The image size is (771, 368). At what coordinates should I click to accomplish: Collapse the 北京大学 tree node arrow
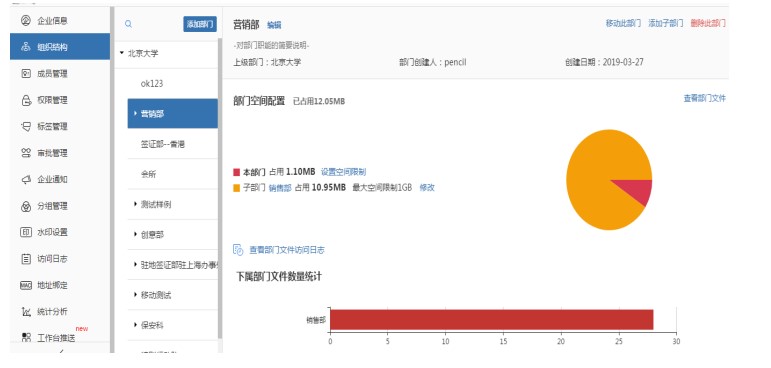coord(122,53)
